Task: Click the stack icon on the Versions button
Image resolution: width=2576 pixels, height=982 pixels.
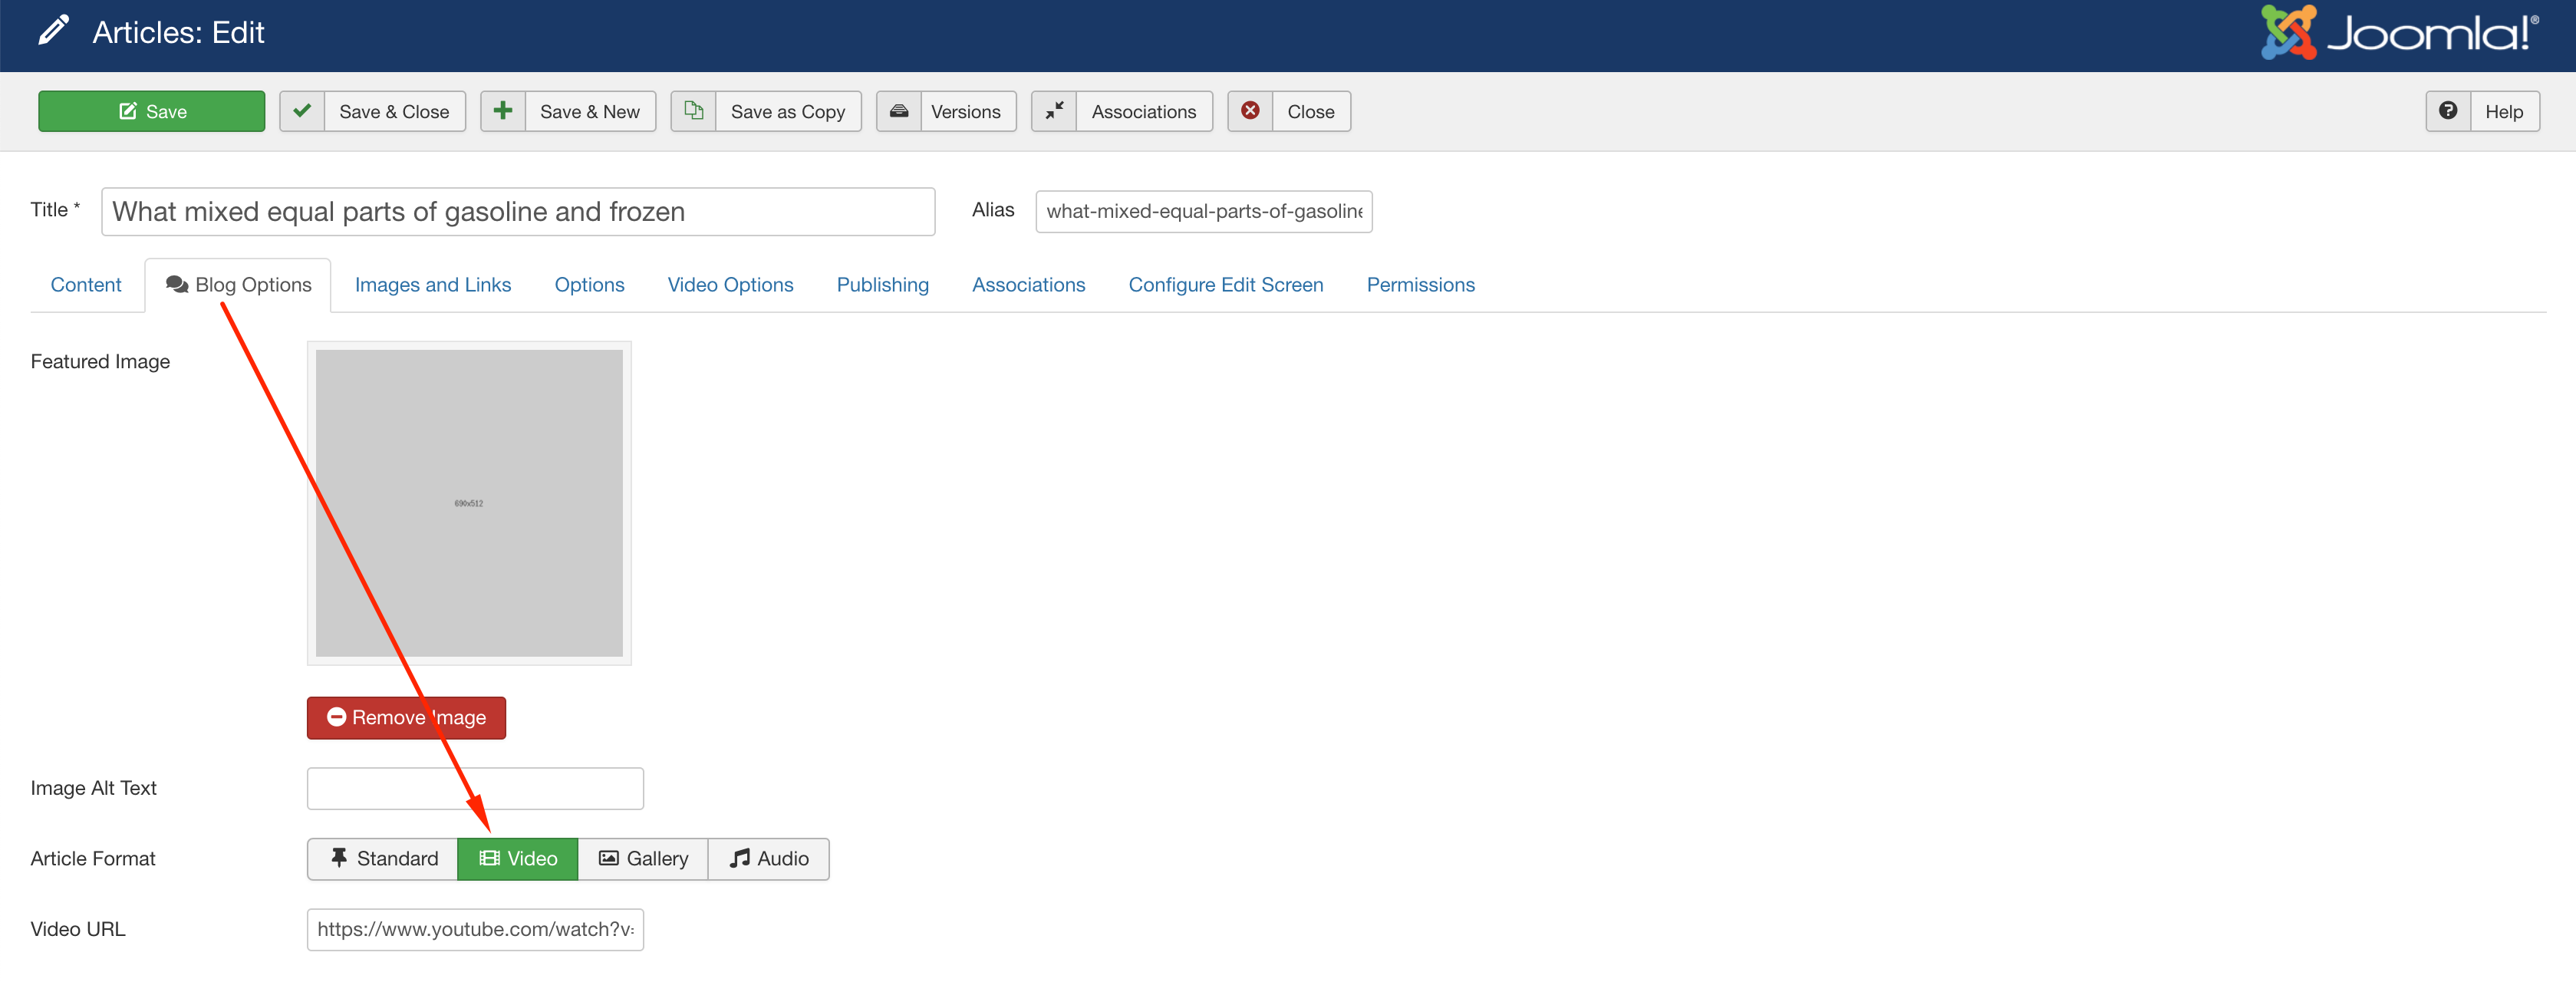Action: pos(898,111)
